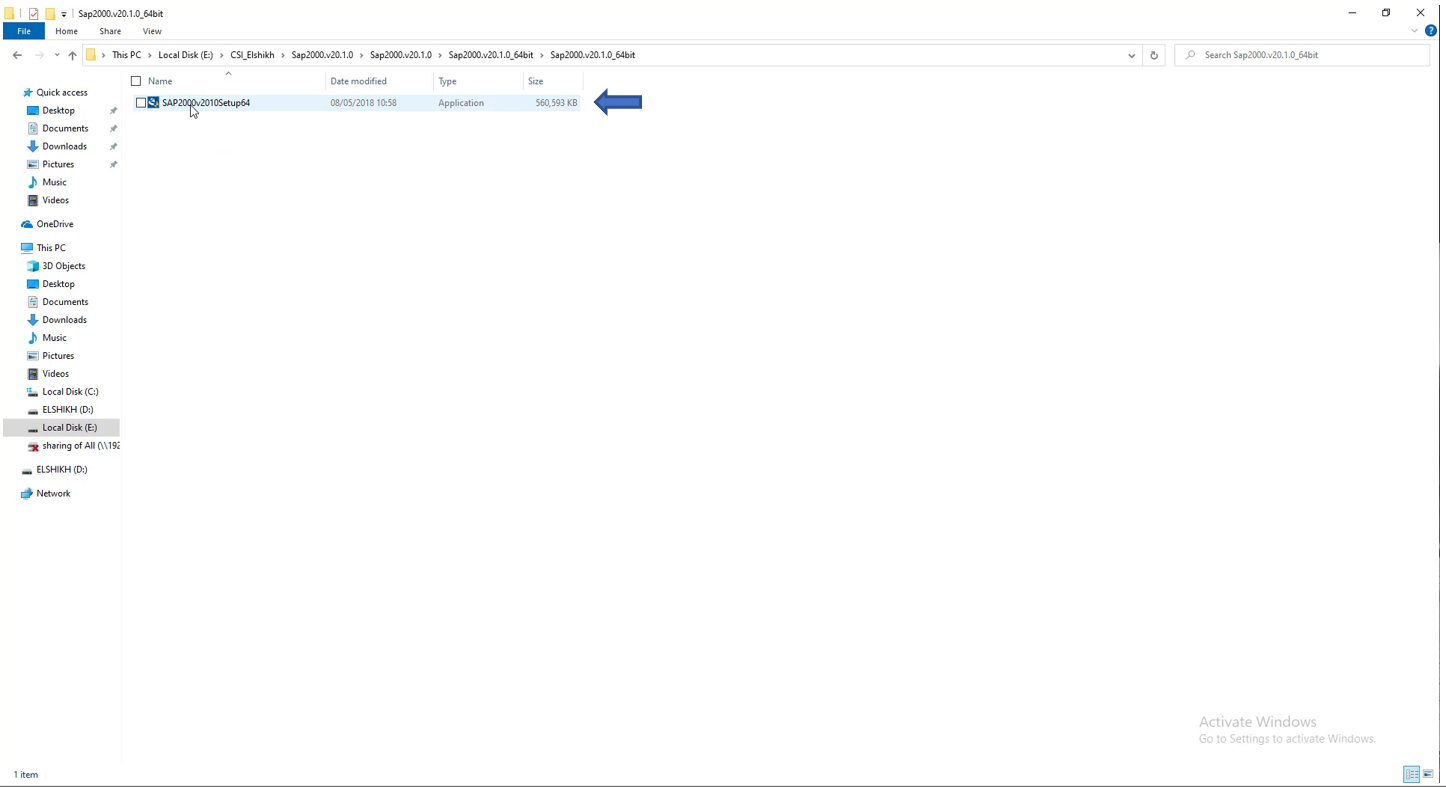1446x787 pixels.
Task: Open Pictures under This PC
Action: pos(58,356)
